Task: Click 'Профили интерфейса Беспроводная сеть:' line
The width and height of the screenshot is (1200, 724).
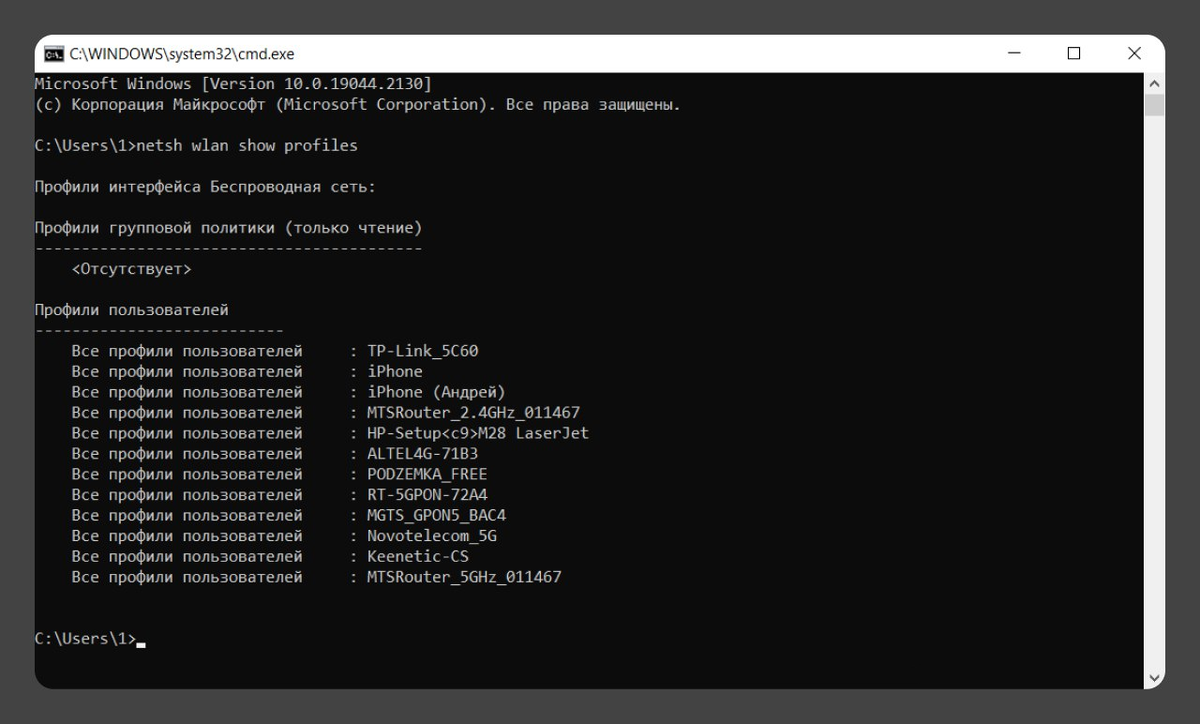Action: point(205,187)
